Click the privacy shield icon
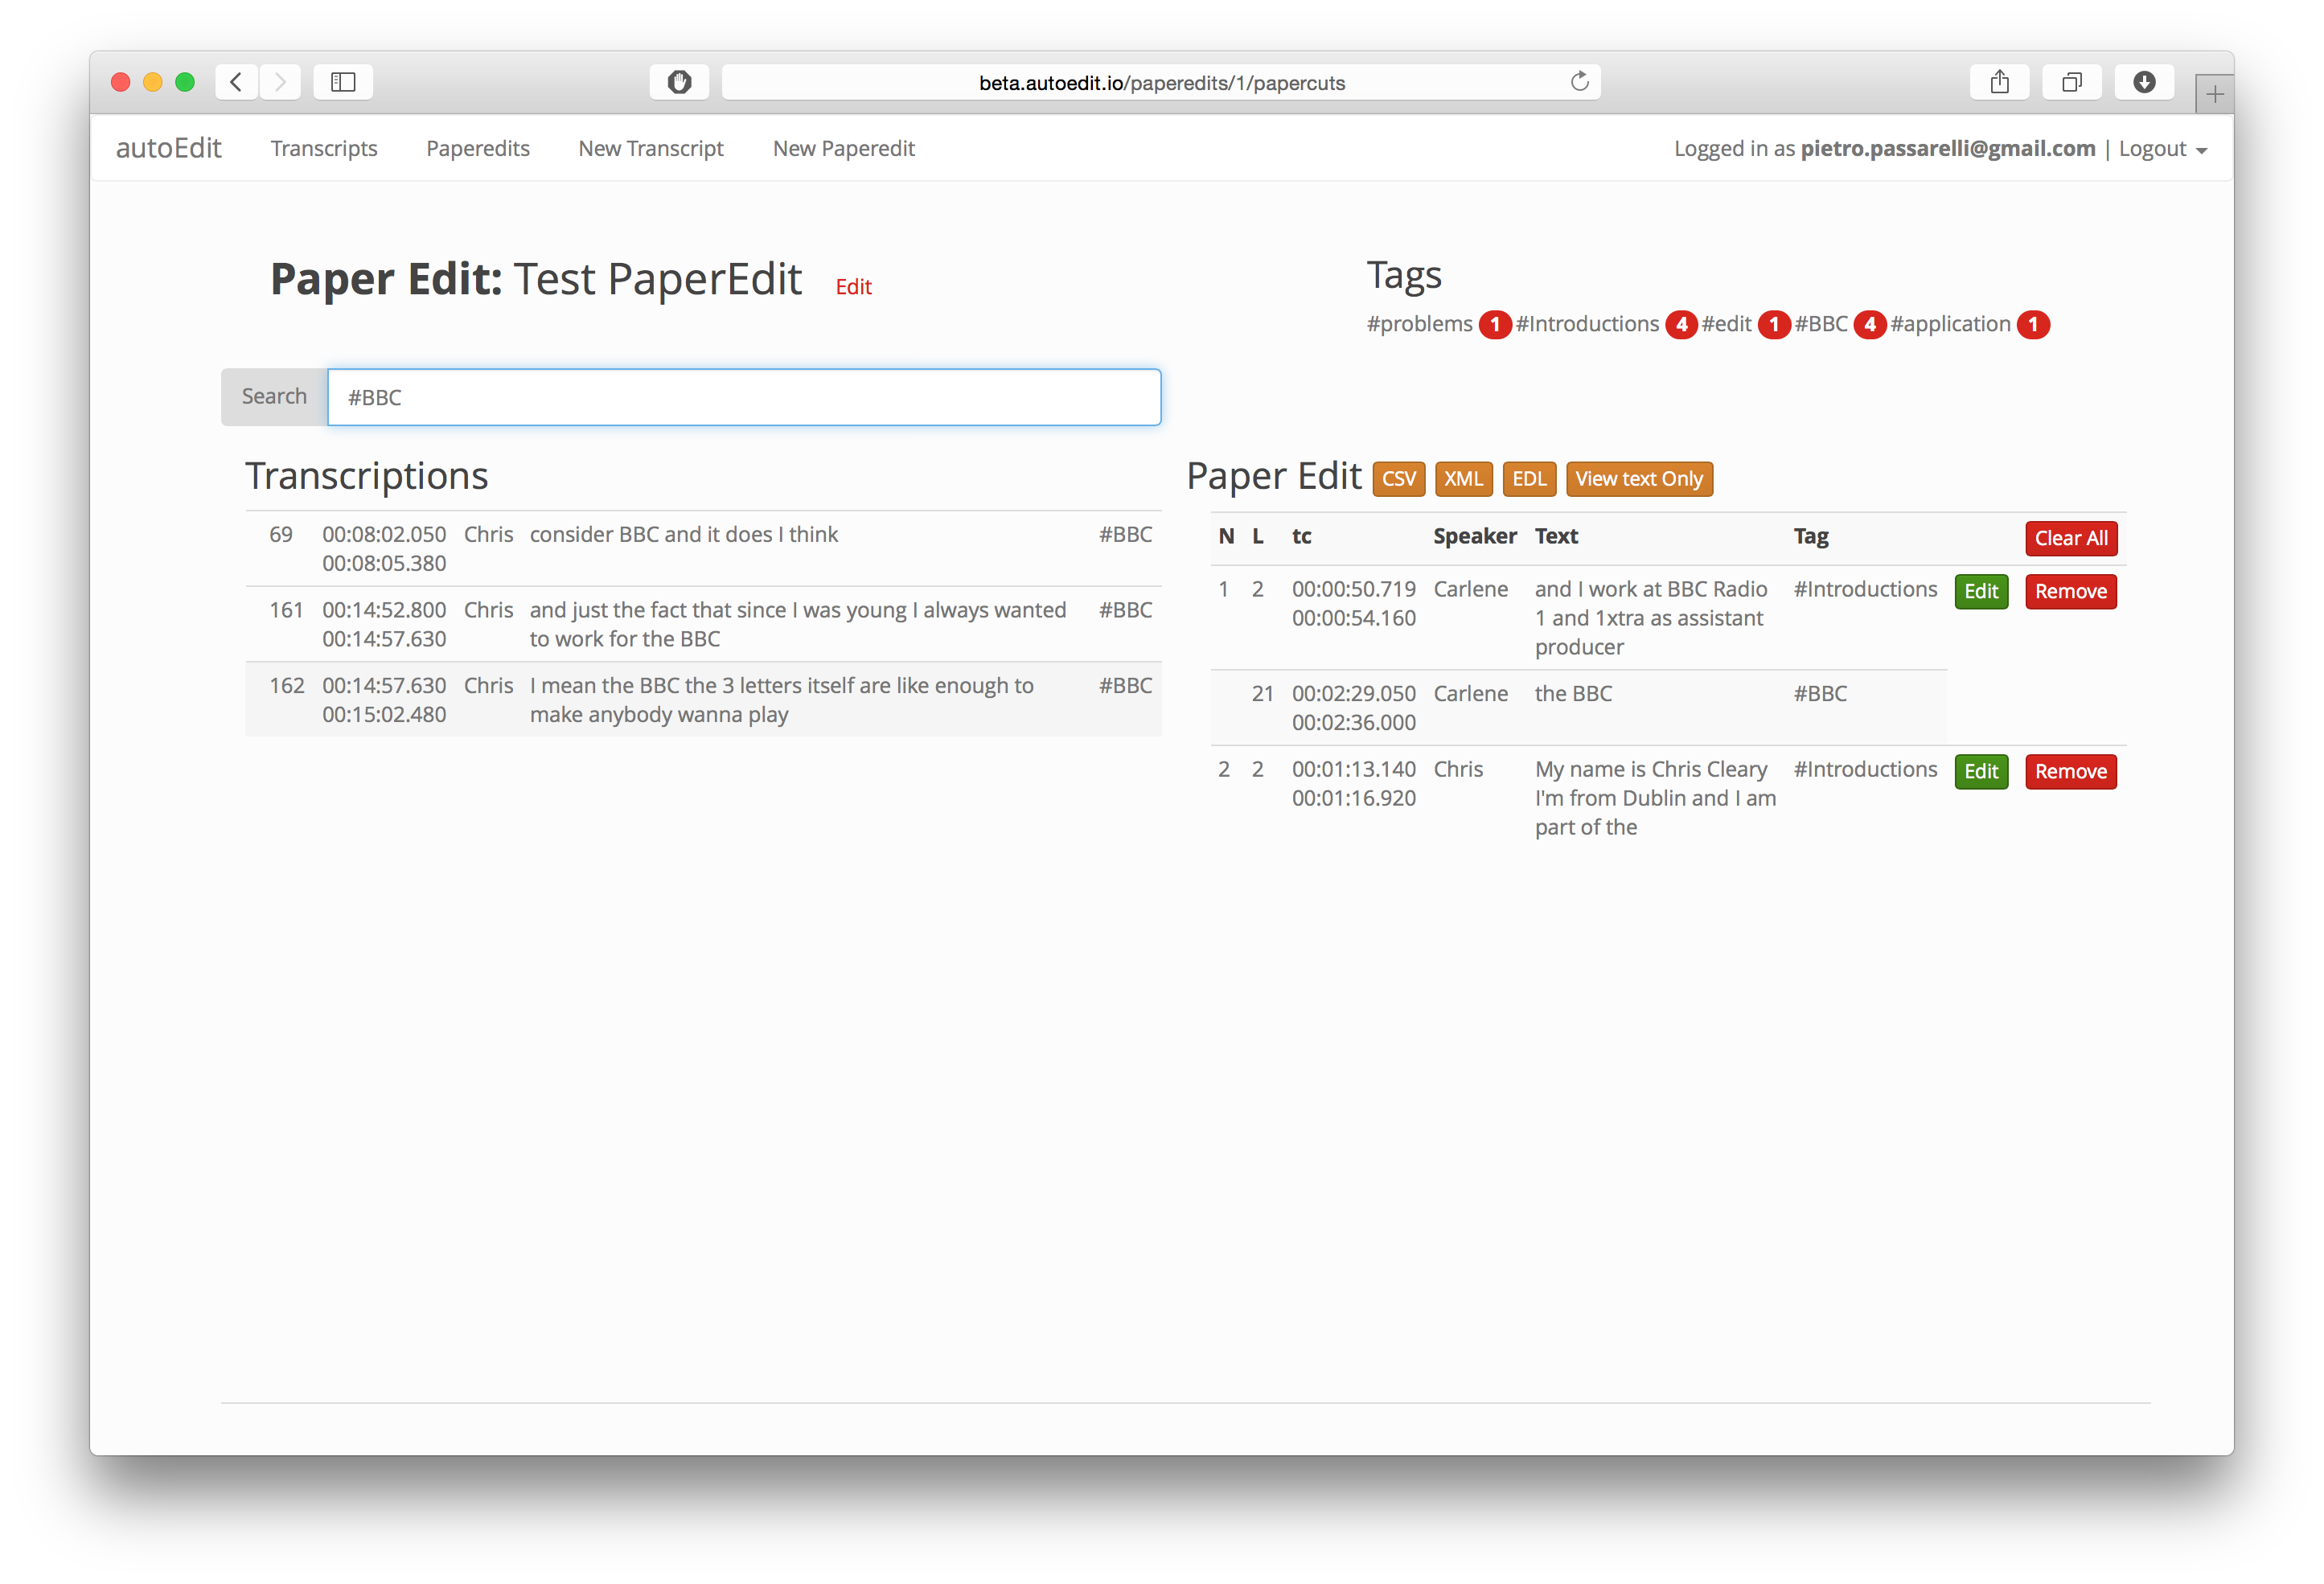 [679, 82]
